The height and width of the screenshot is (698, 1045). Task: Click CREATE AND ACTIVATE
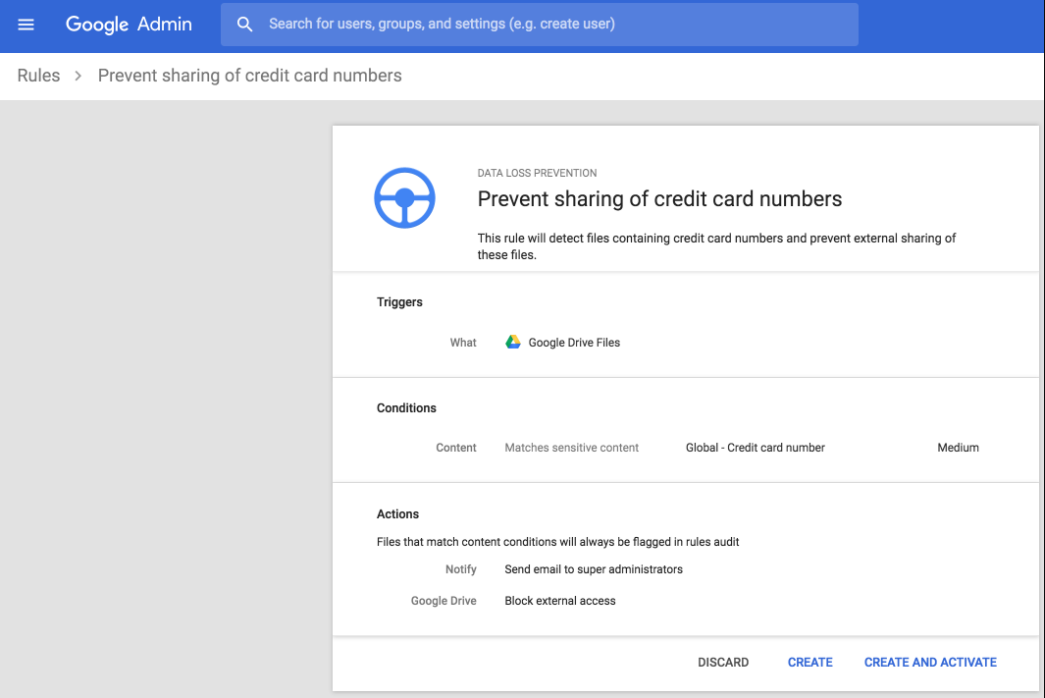pyautogui.click(x=930, y=662)
